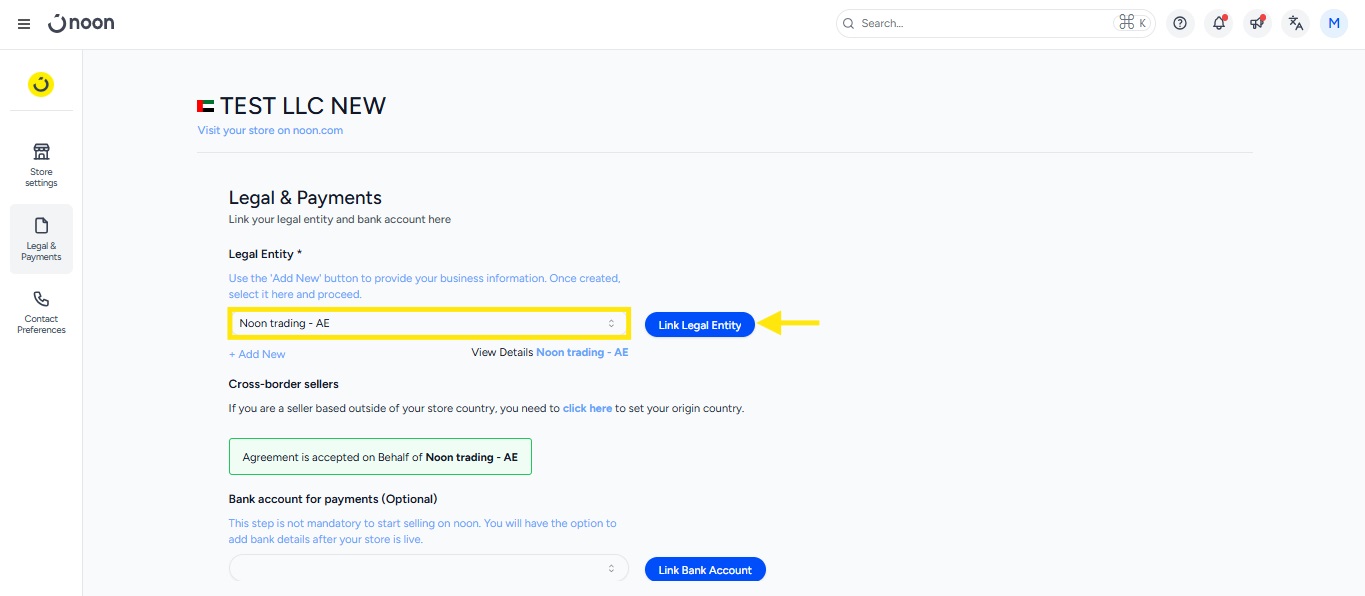1365x596 pixels.
Task: Select Legal & Payments sidebar item
Action: tap(41, 238)
